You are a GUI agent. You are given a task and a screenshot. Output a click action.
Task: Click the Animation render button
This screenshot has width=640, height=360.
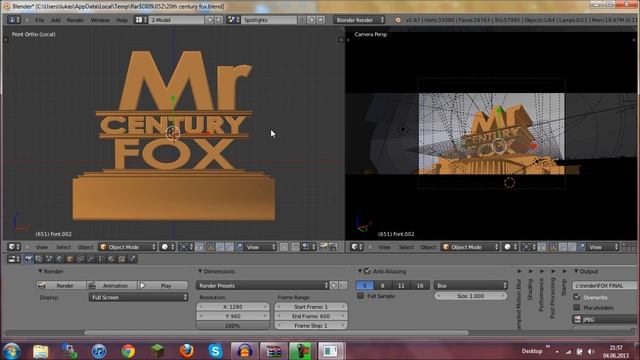pyautogui.click(x=112, y=285)
